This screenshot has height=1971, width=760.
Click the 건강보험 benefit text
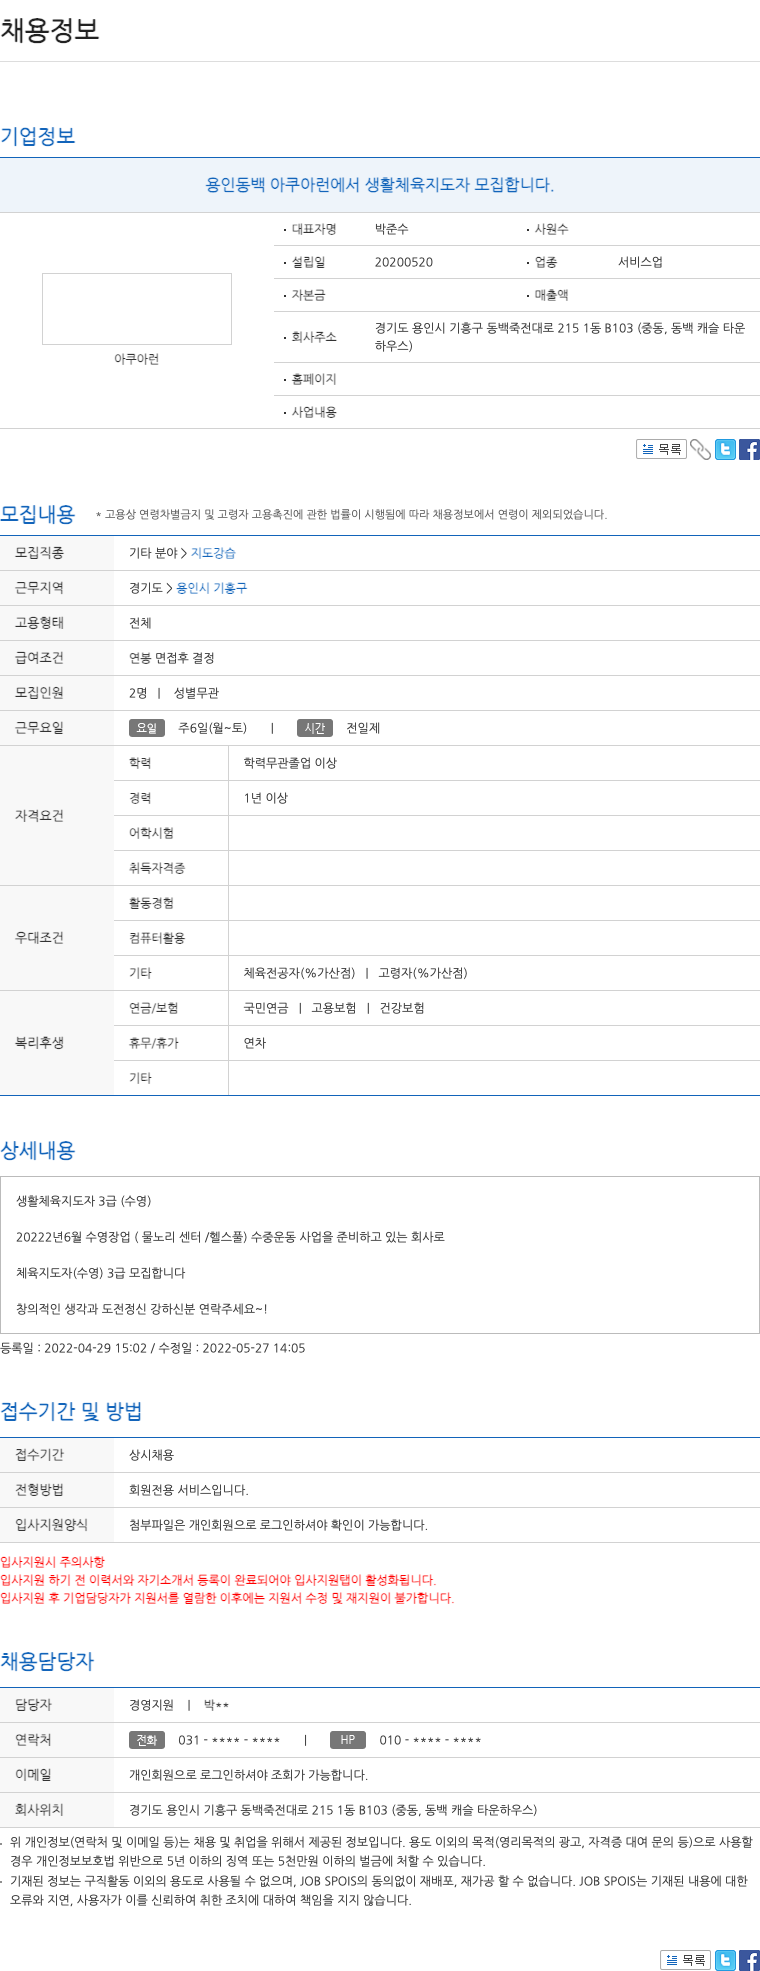402,1008
